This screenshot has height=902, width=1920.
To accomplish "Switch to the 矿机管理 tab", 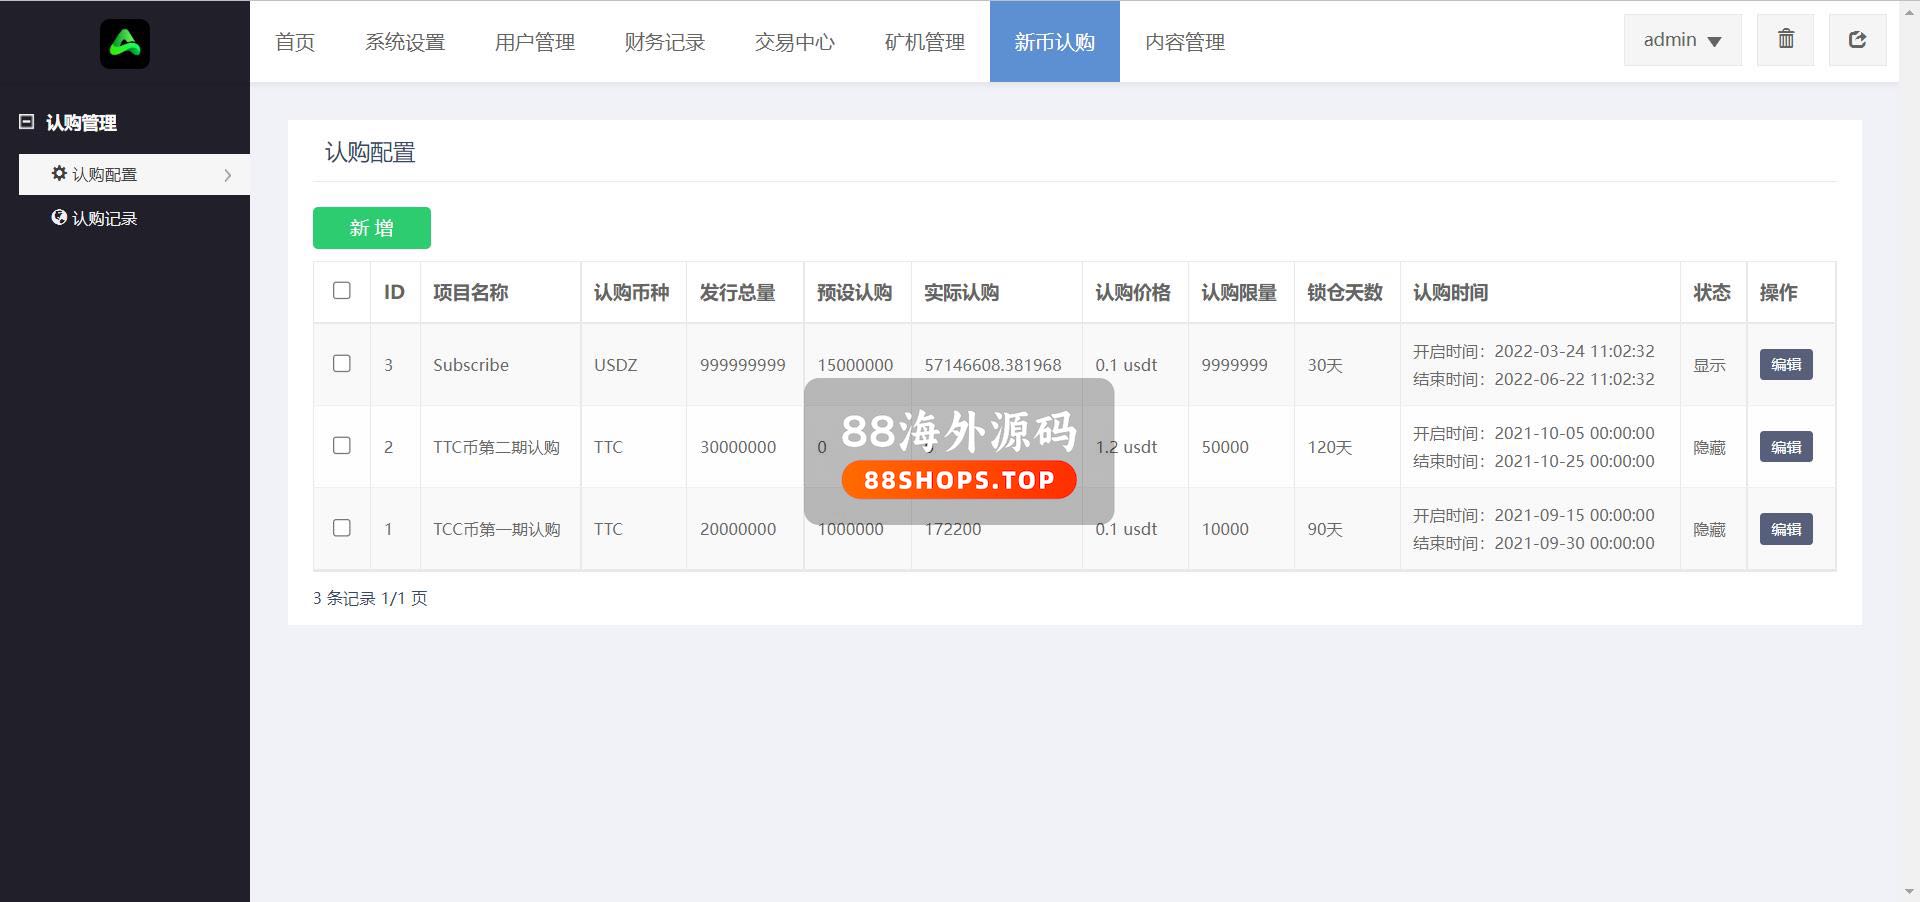I will [924, 42].
